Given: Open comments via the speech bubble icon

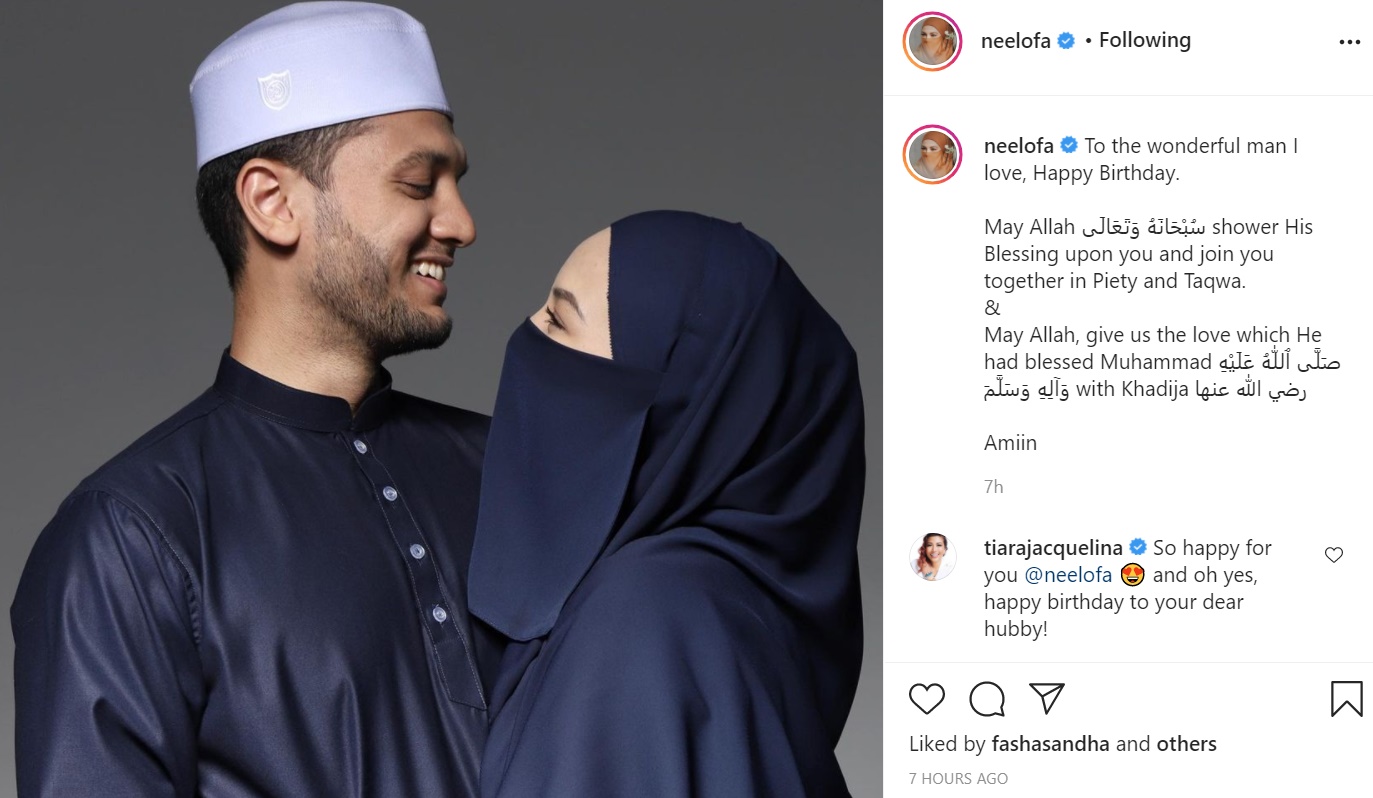Looking at the screenshot, I should (987, 698).
